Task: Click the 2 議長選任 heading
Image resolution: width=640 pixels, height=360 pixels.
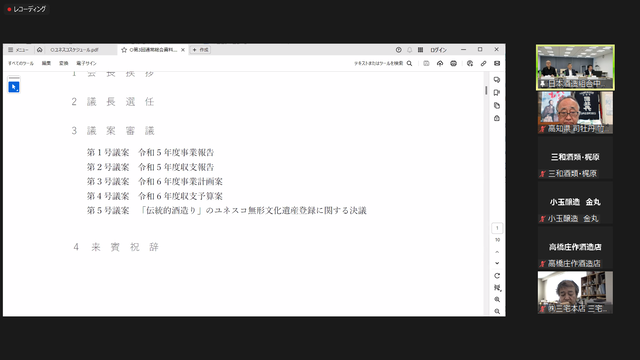Action: coord(113,102)
